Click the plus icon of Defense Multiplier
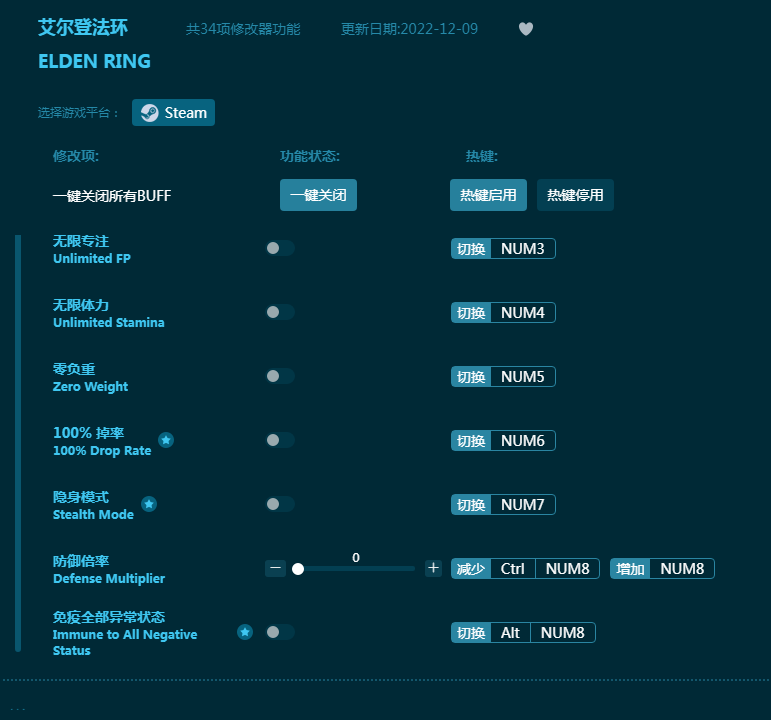Image resolution: width=771 pixels, height=720 pixels. [x=433, y=568]
